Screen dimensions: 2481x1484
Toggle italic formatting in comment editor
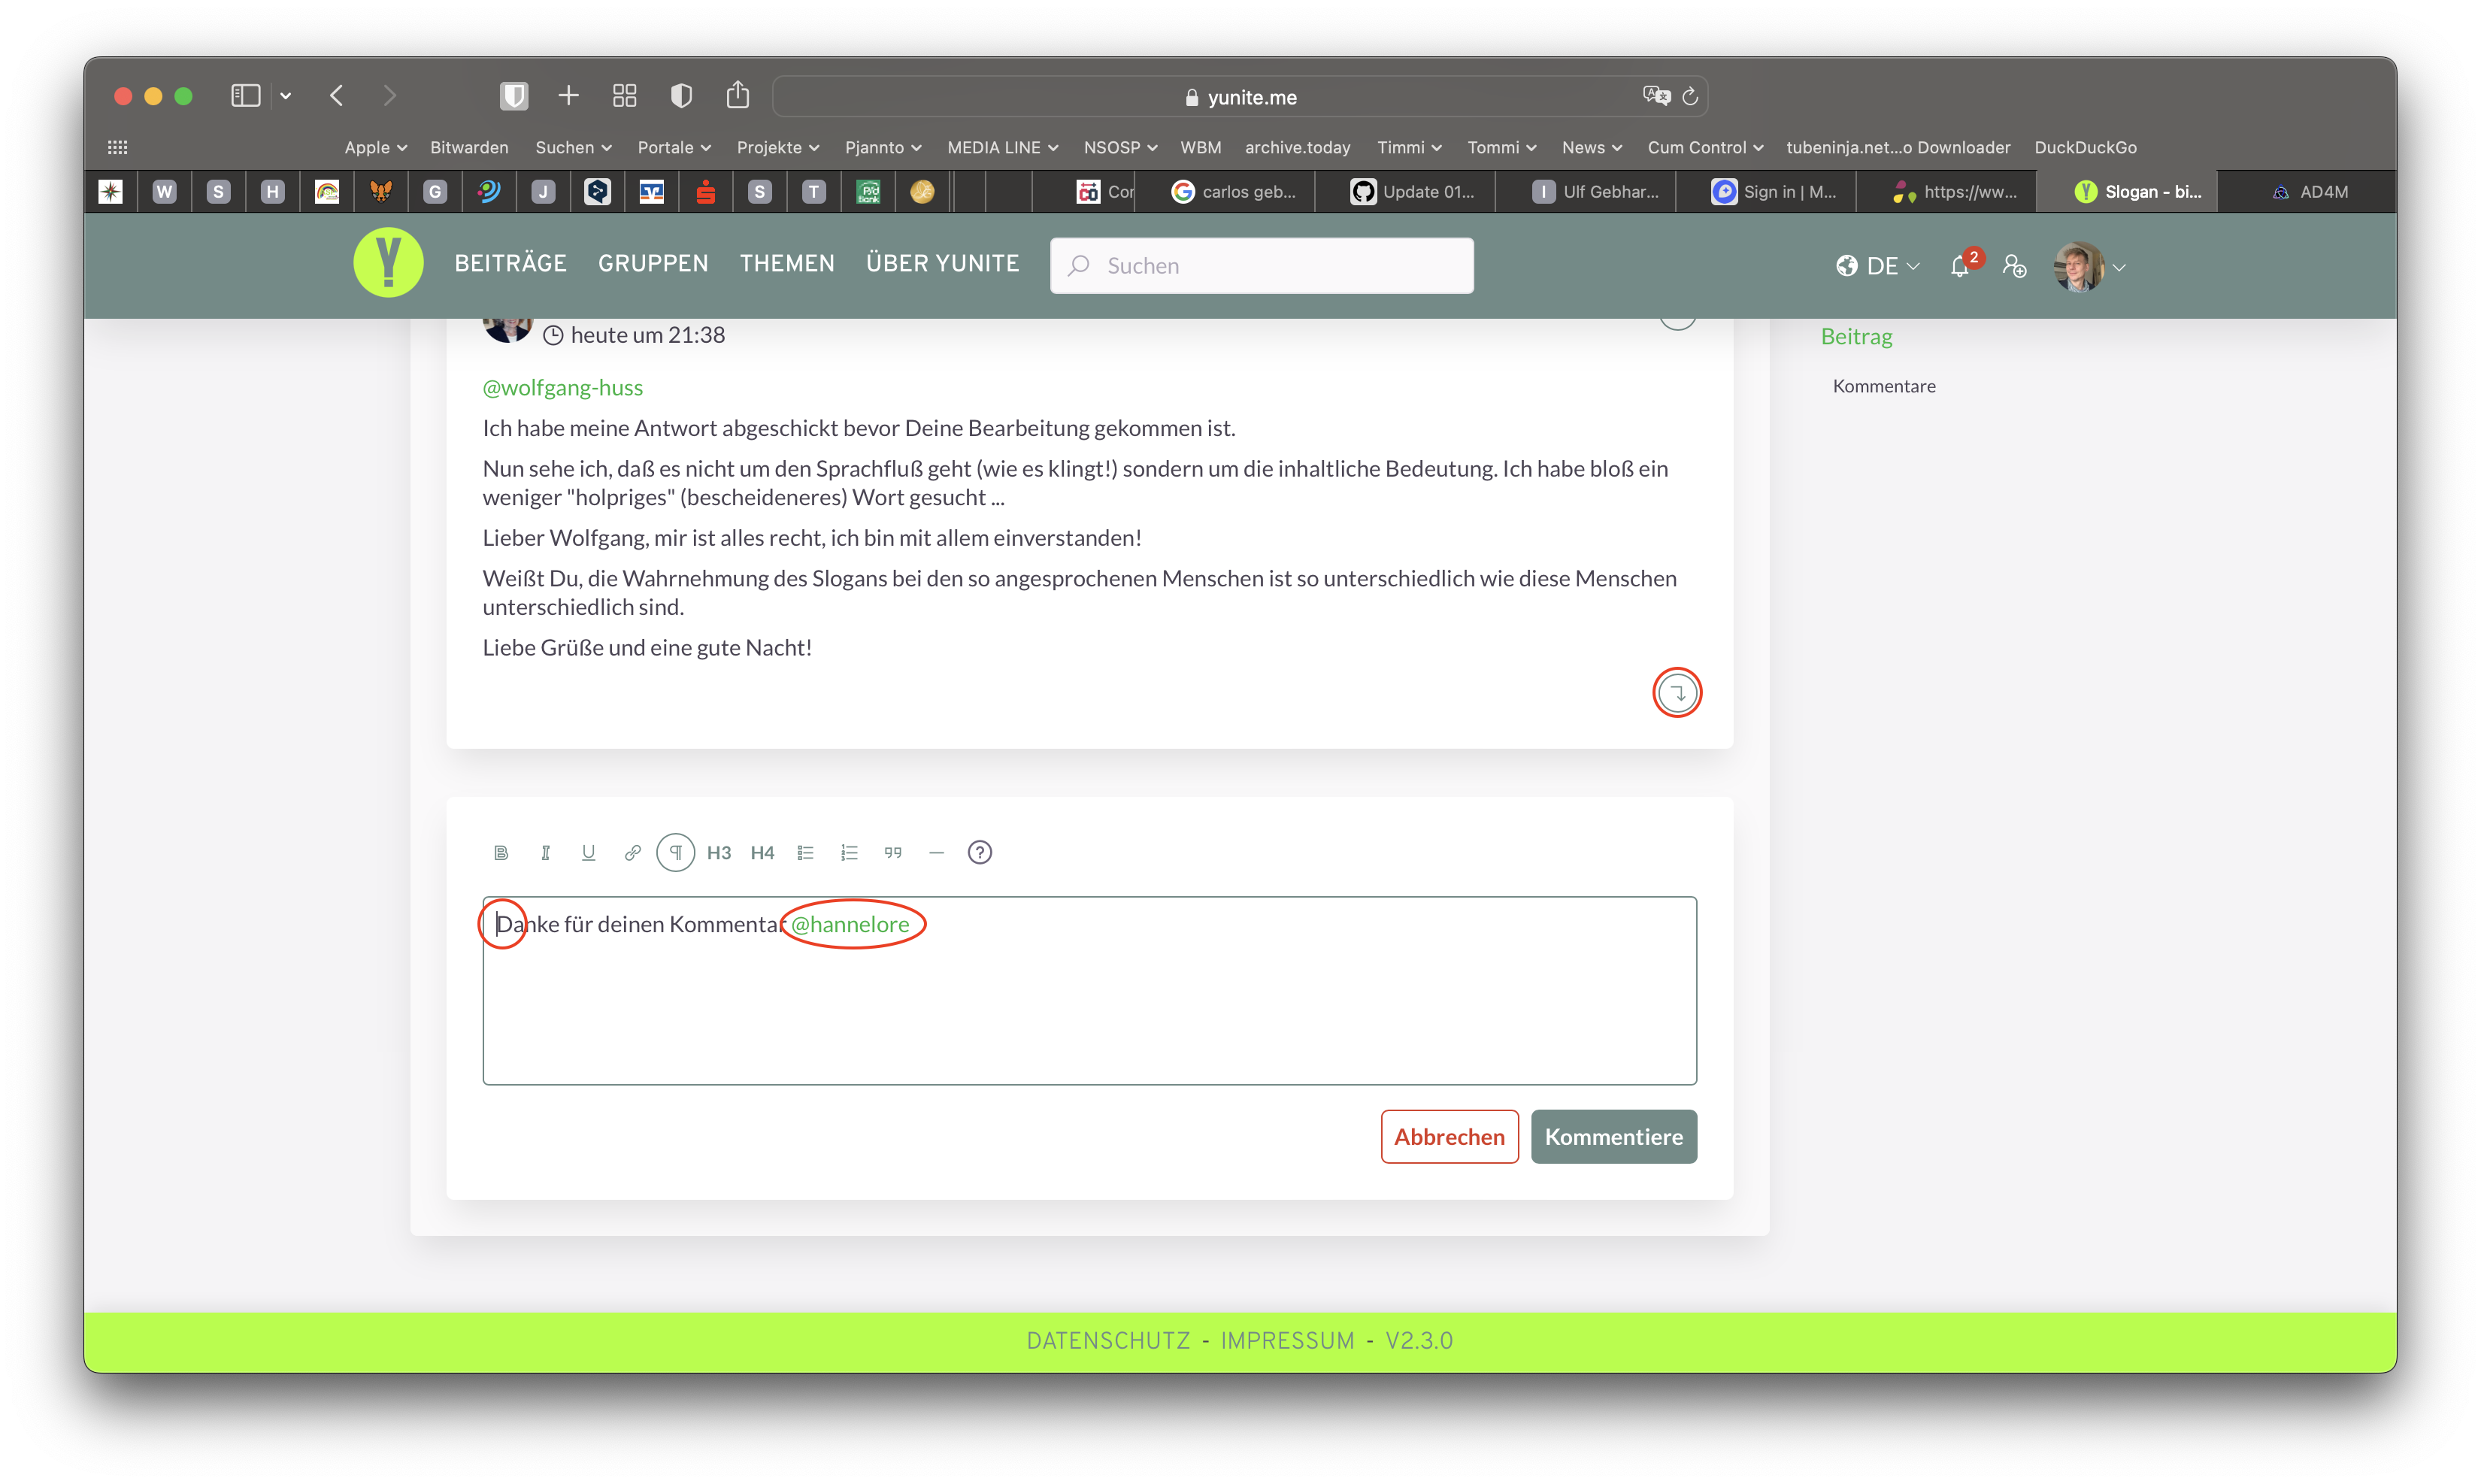(545, 852)
